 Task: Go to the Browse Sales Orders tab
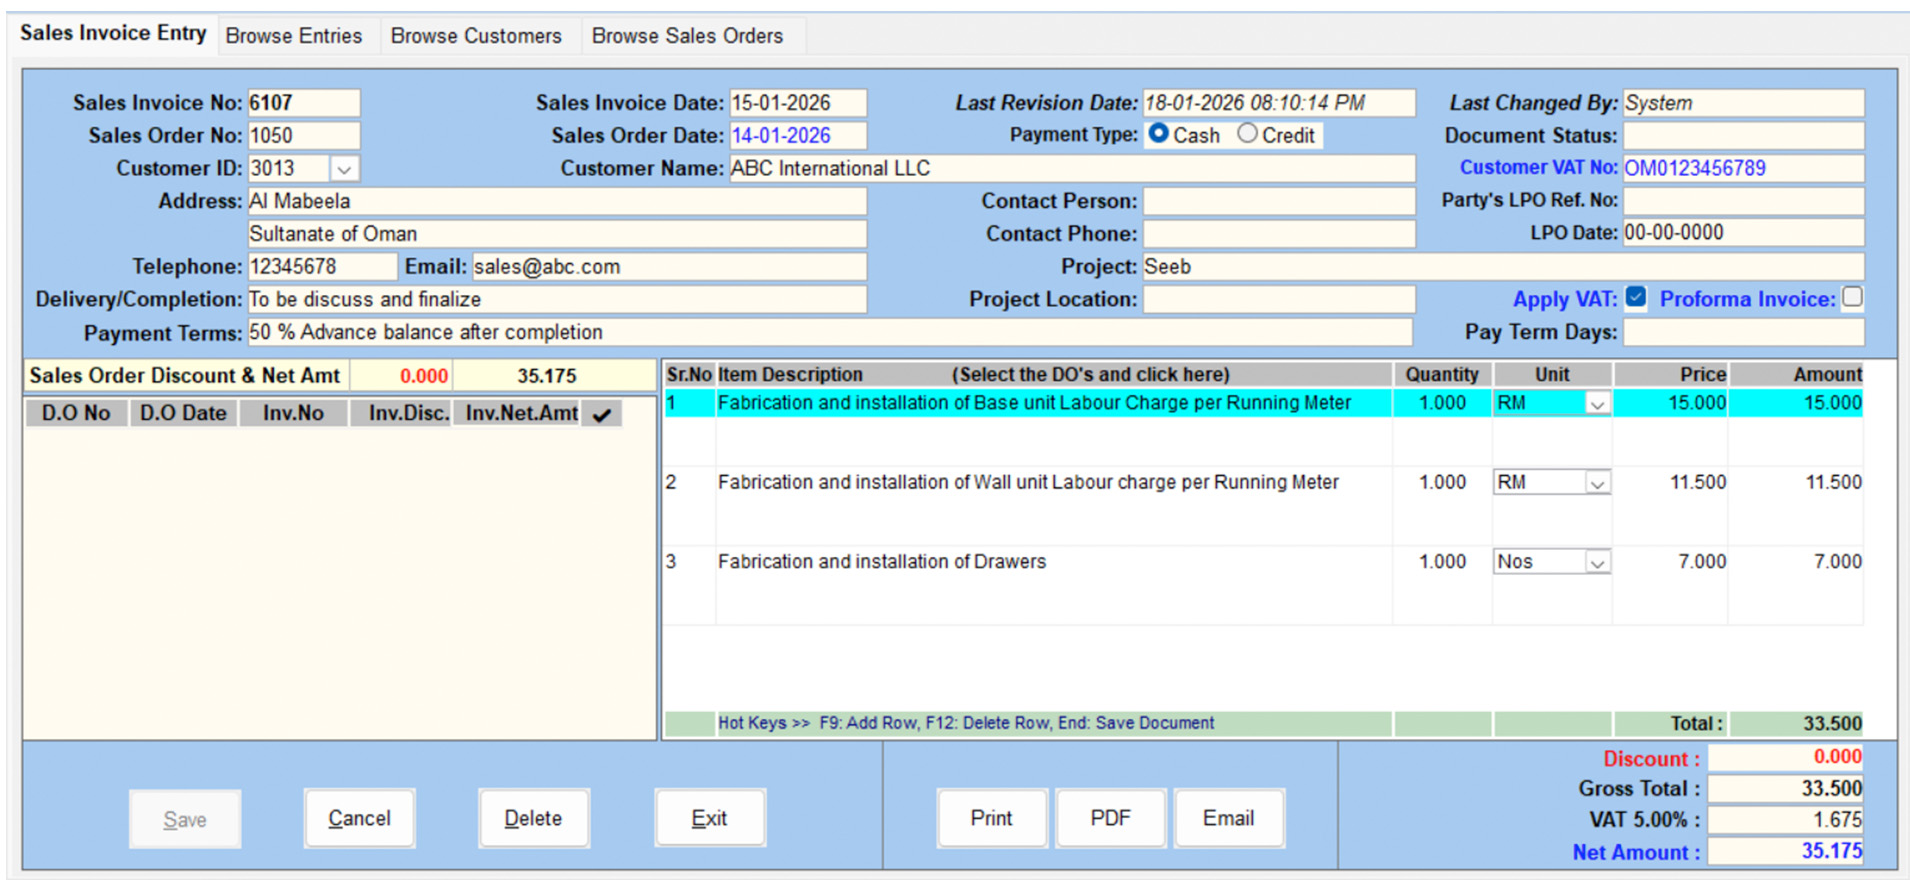(x=687, y=36)
